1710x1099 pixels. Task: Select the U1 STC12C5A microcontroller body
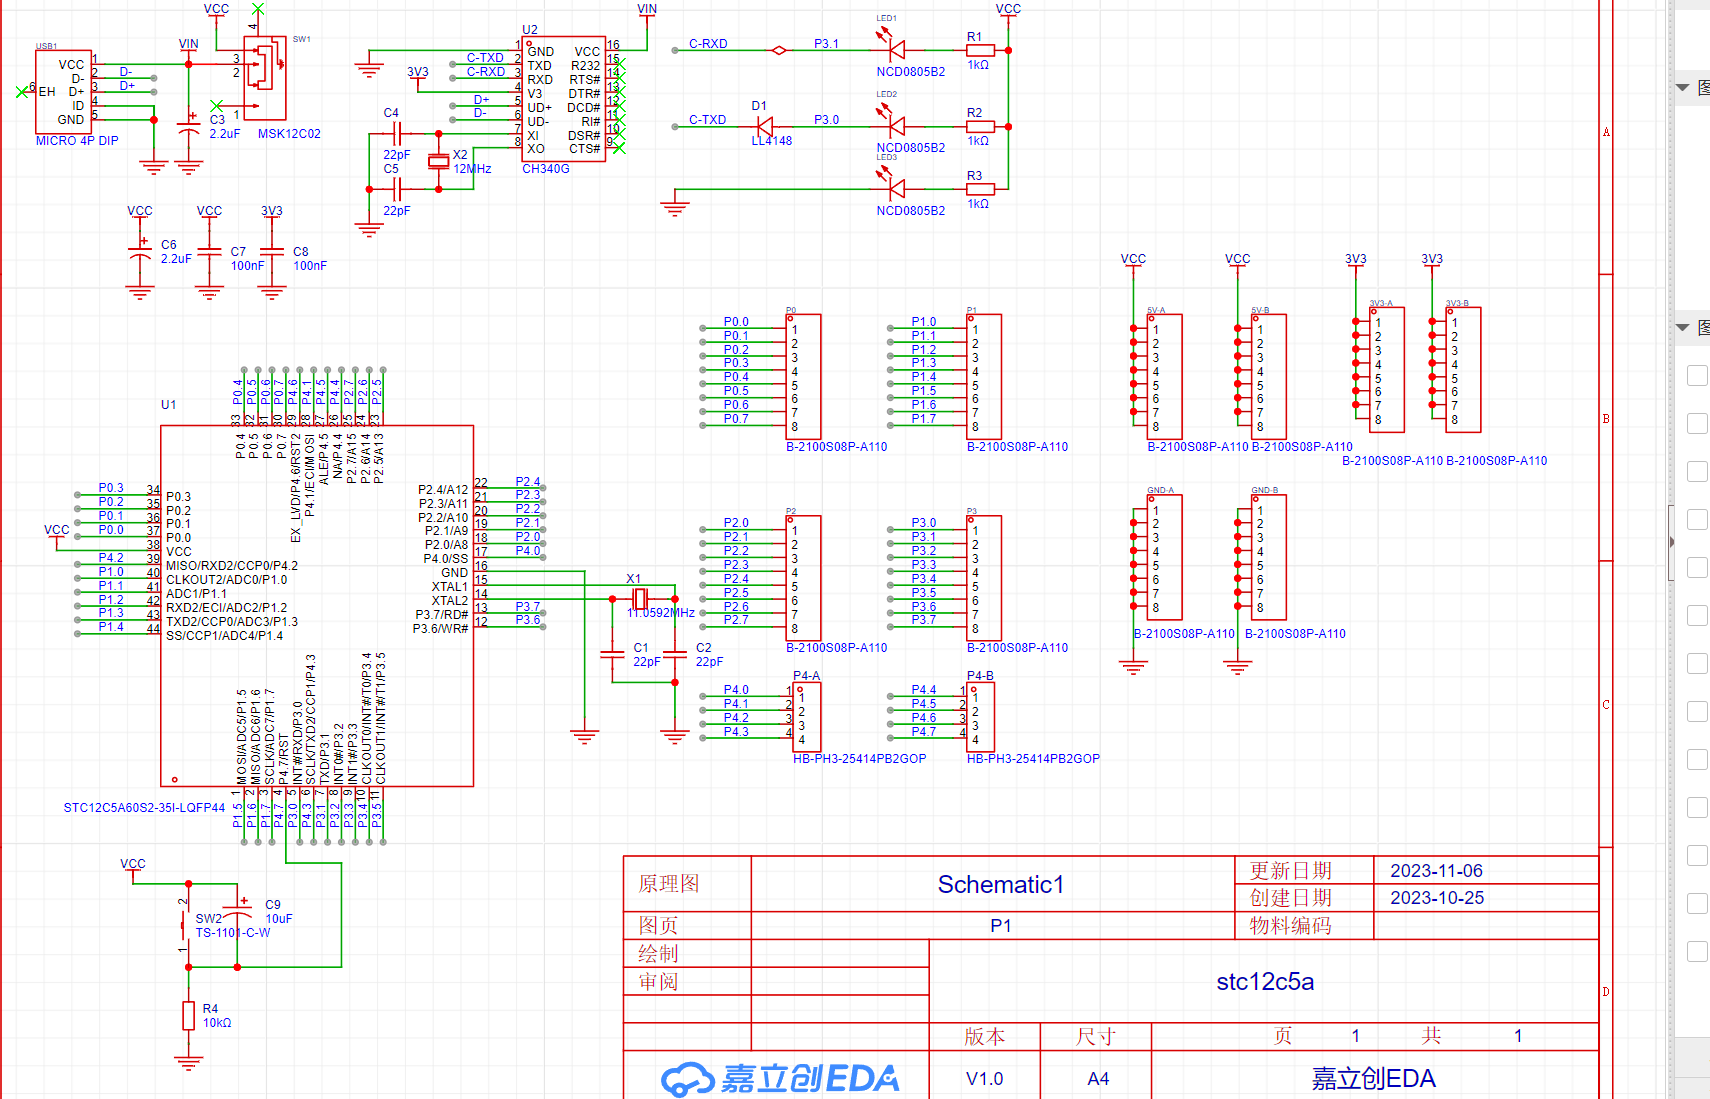click(x=317, y=606)
